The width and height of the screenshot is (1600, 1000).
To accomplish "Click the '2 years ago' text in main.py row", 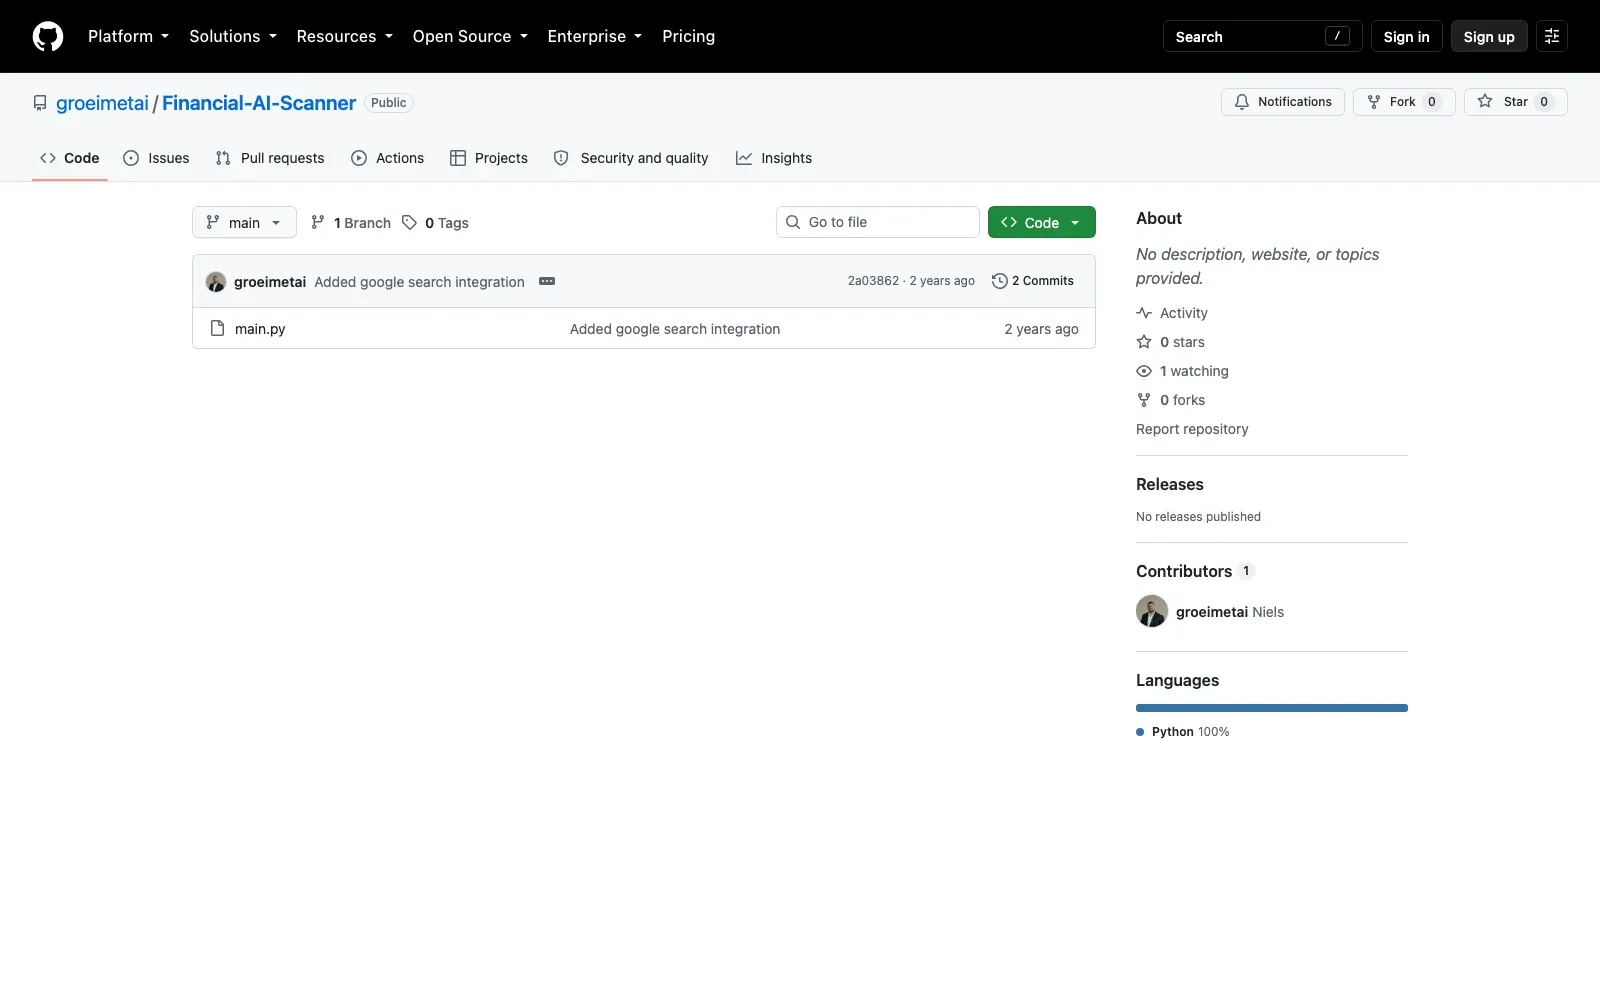I will (1041, 329).
